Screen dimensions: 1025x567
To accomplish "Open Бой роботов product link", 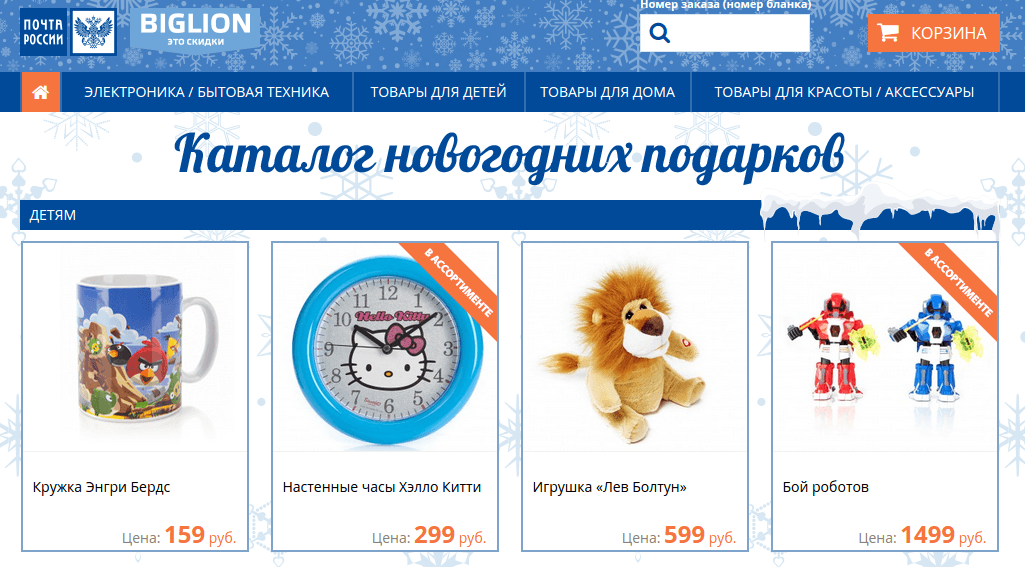I will [x=826, y=487].
